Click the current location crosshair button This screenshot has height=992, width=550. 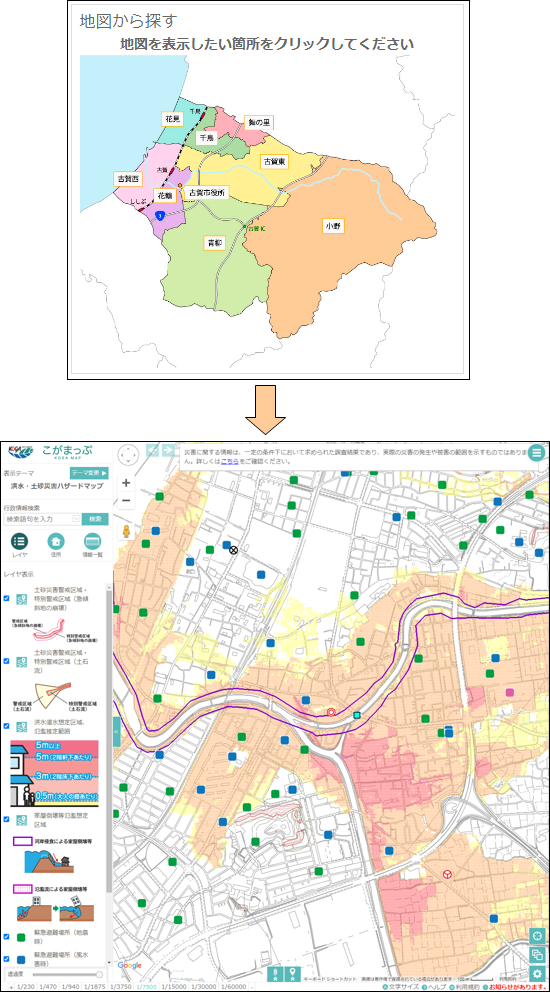(538, 935)
